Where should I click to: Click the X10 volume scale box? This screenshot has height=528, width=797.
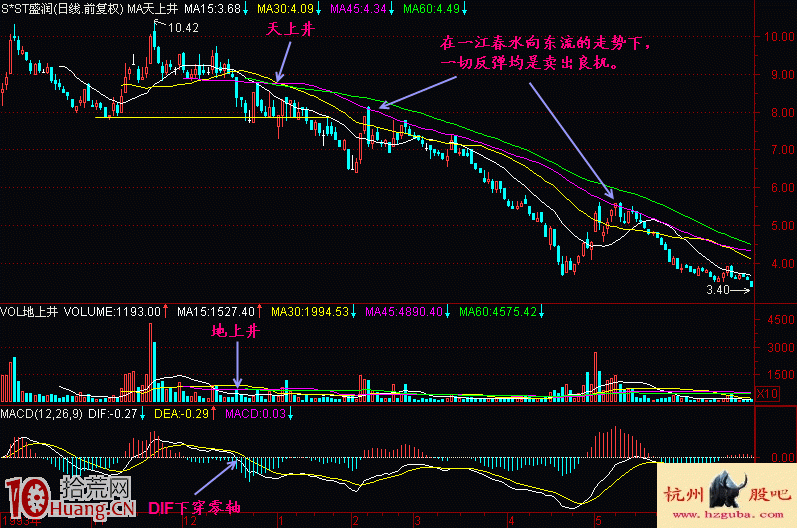pos(767,393)
